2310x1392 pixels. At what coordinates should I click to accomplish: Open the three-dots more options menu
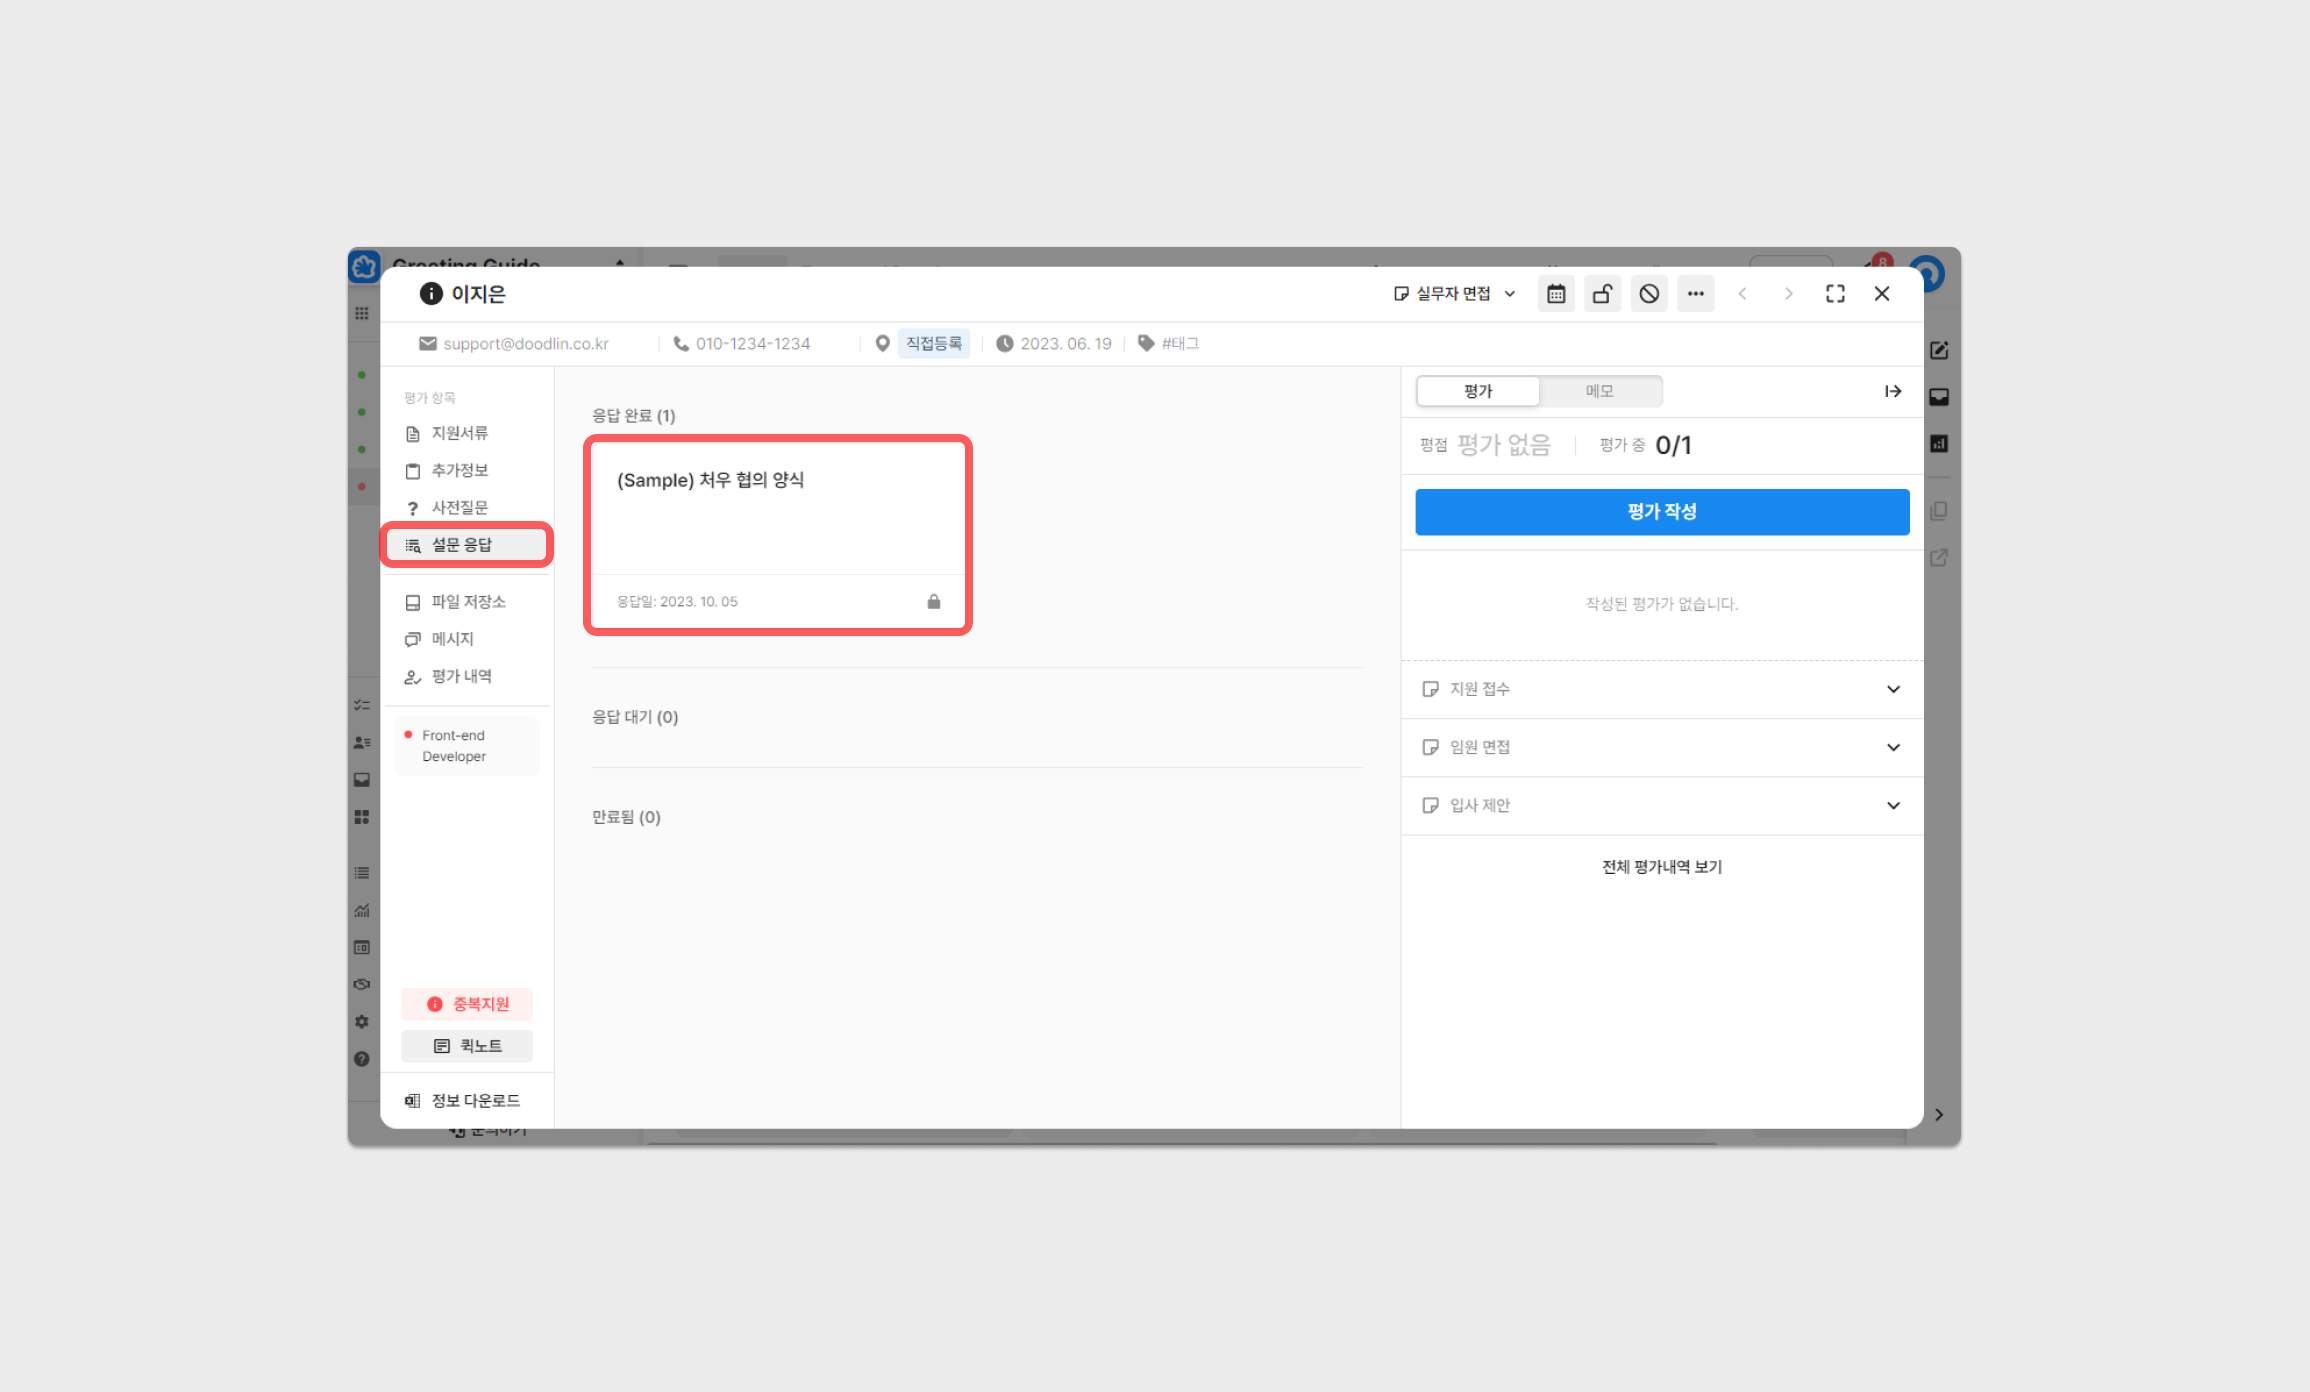(x=1695, y=294)
